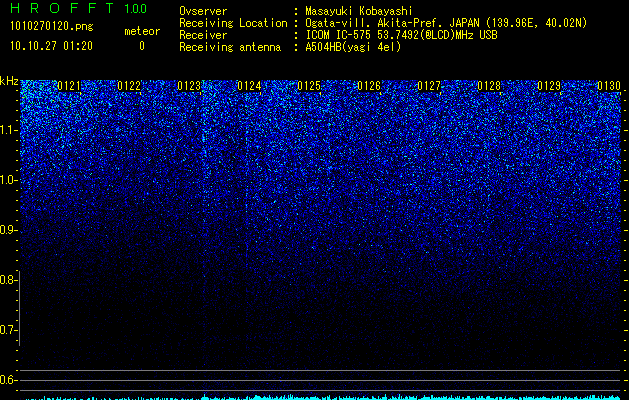
Task: Click the Receiver label
Action: pos(203,35)
